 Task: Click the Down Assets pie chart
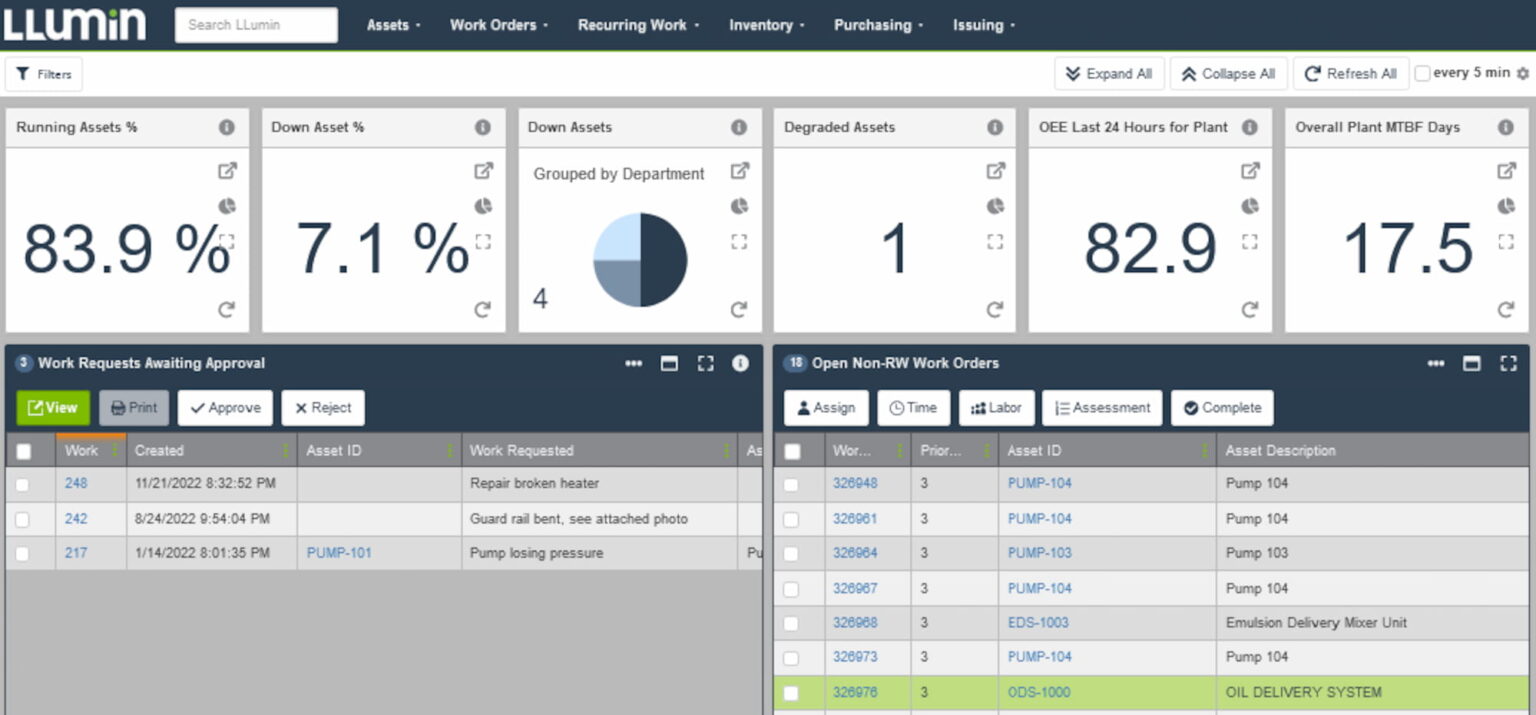(640, 260)
